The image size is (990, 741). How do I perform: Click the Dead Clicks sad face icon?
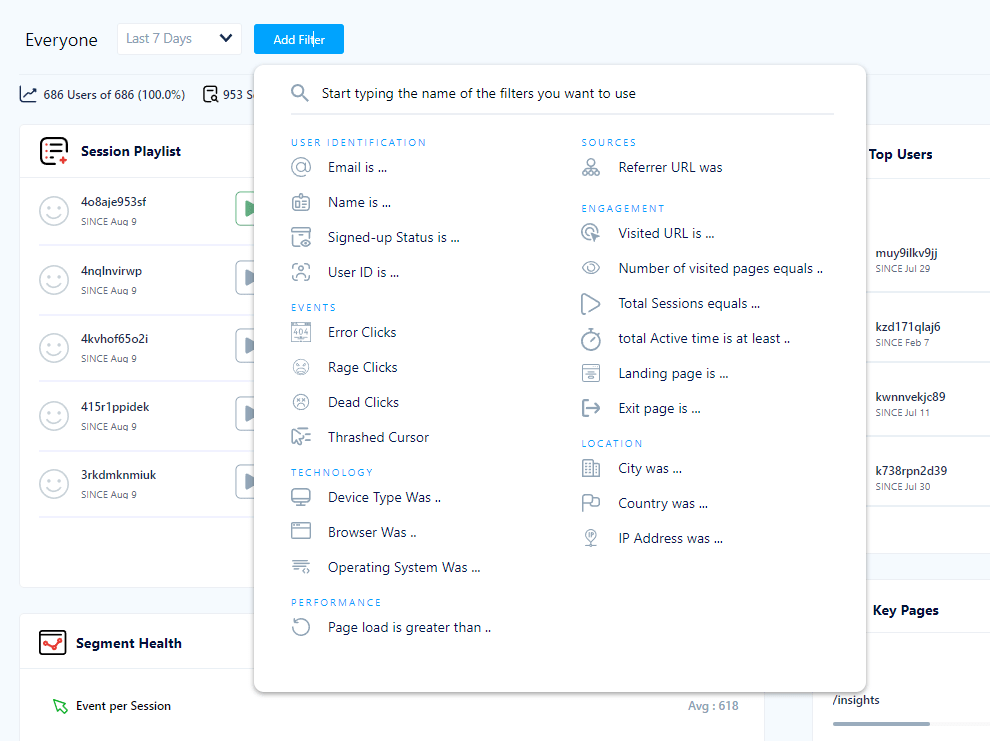pos(300,402)
